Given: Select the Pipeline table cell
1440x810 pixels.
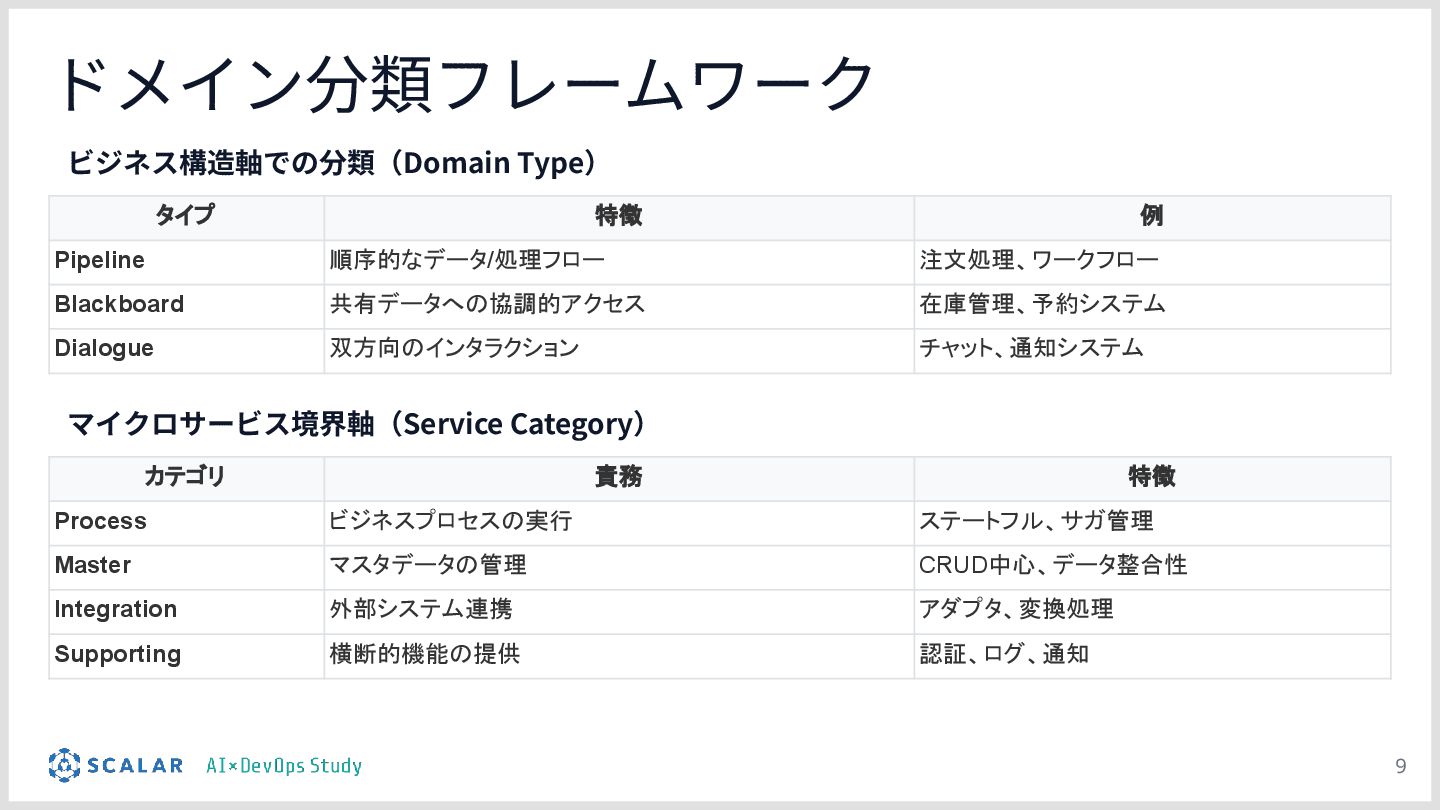Looking at the screenshot, I should [186, 261].
